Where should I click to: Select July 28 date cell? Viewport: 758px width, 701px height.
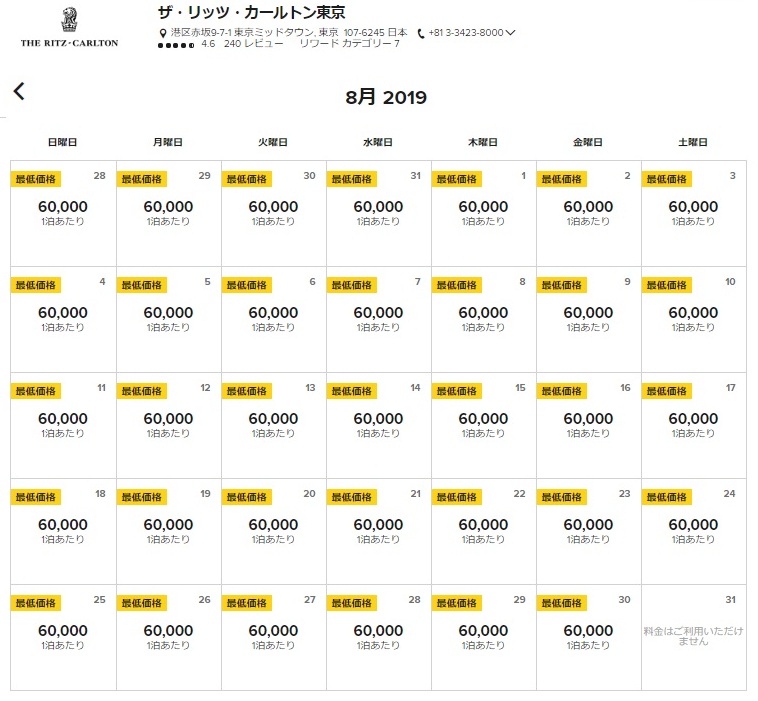coord(63,213)
